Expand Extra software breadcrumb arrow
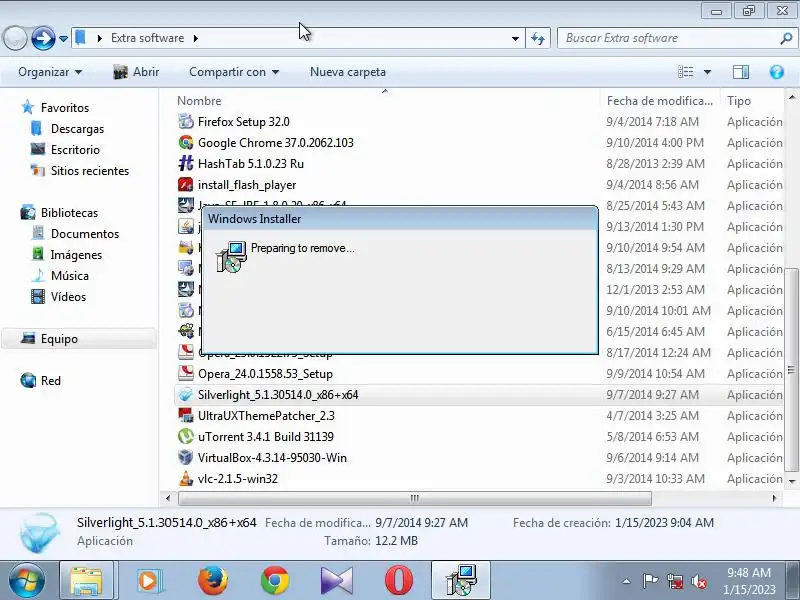This screenshot has height=600, width=800. pyautogui.click(x=195, y=38)
